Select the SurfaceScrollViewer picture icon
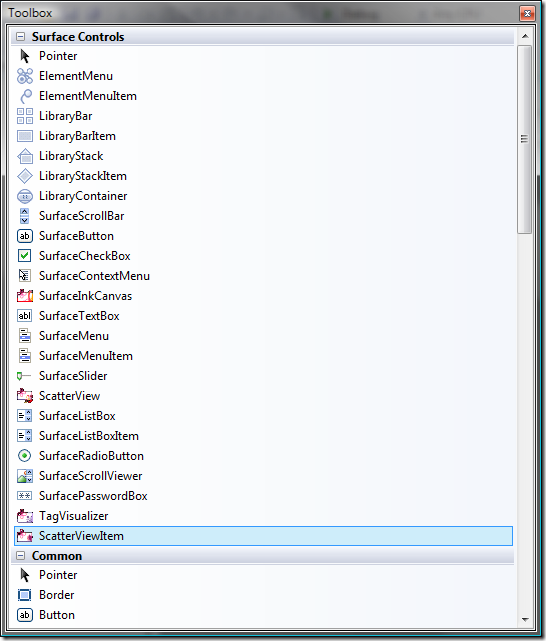 point(25,476)
